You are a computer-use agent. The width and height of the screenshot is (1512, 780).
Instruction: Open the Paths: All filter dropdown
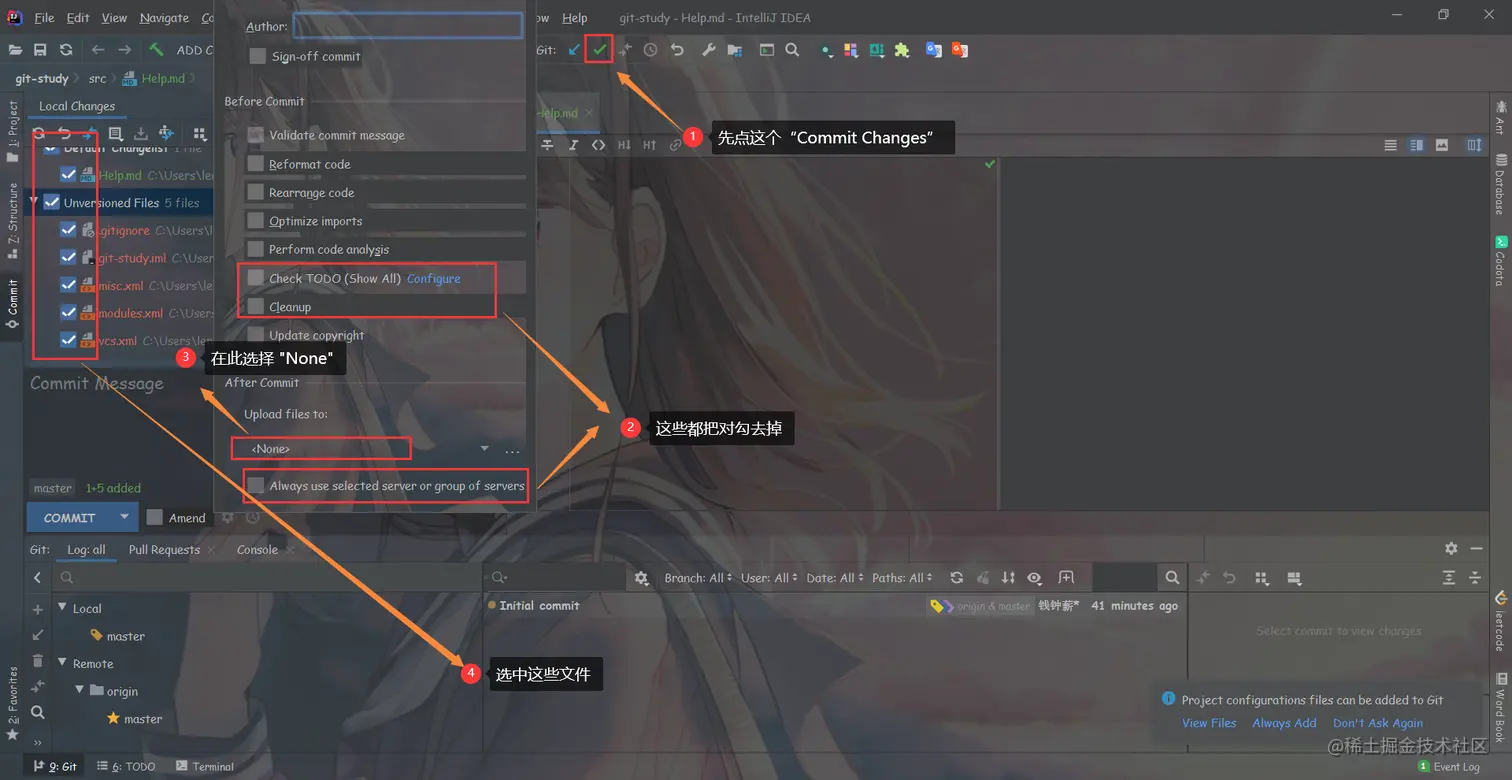point(902,578)
